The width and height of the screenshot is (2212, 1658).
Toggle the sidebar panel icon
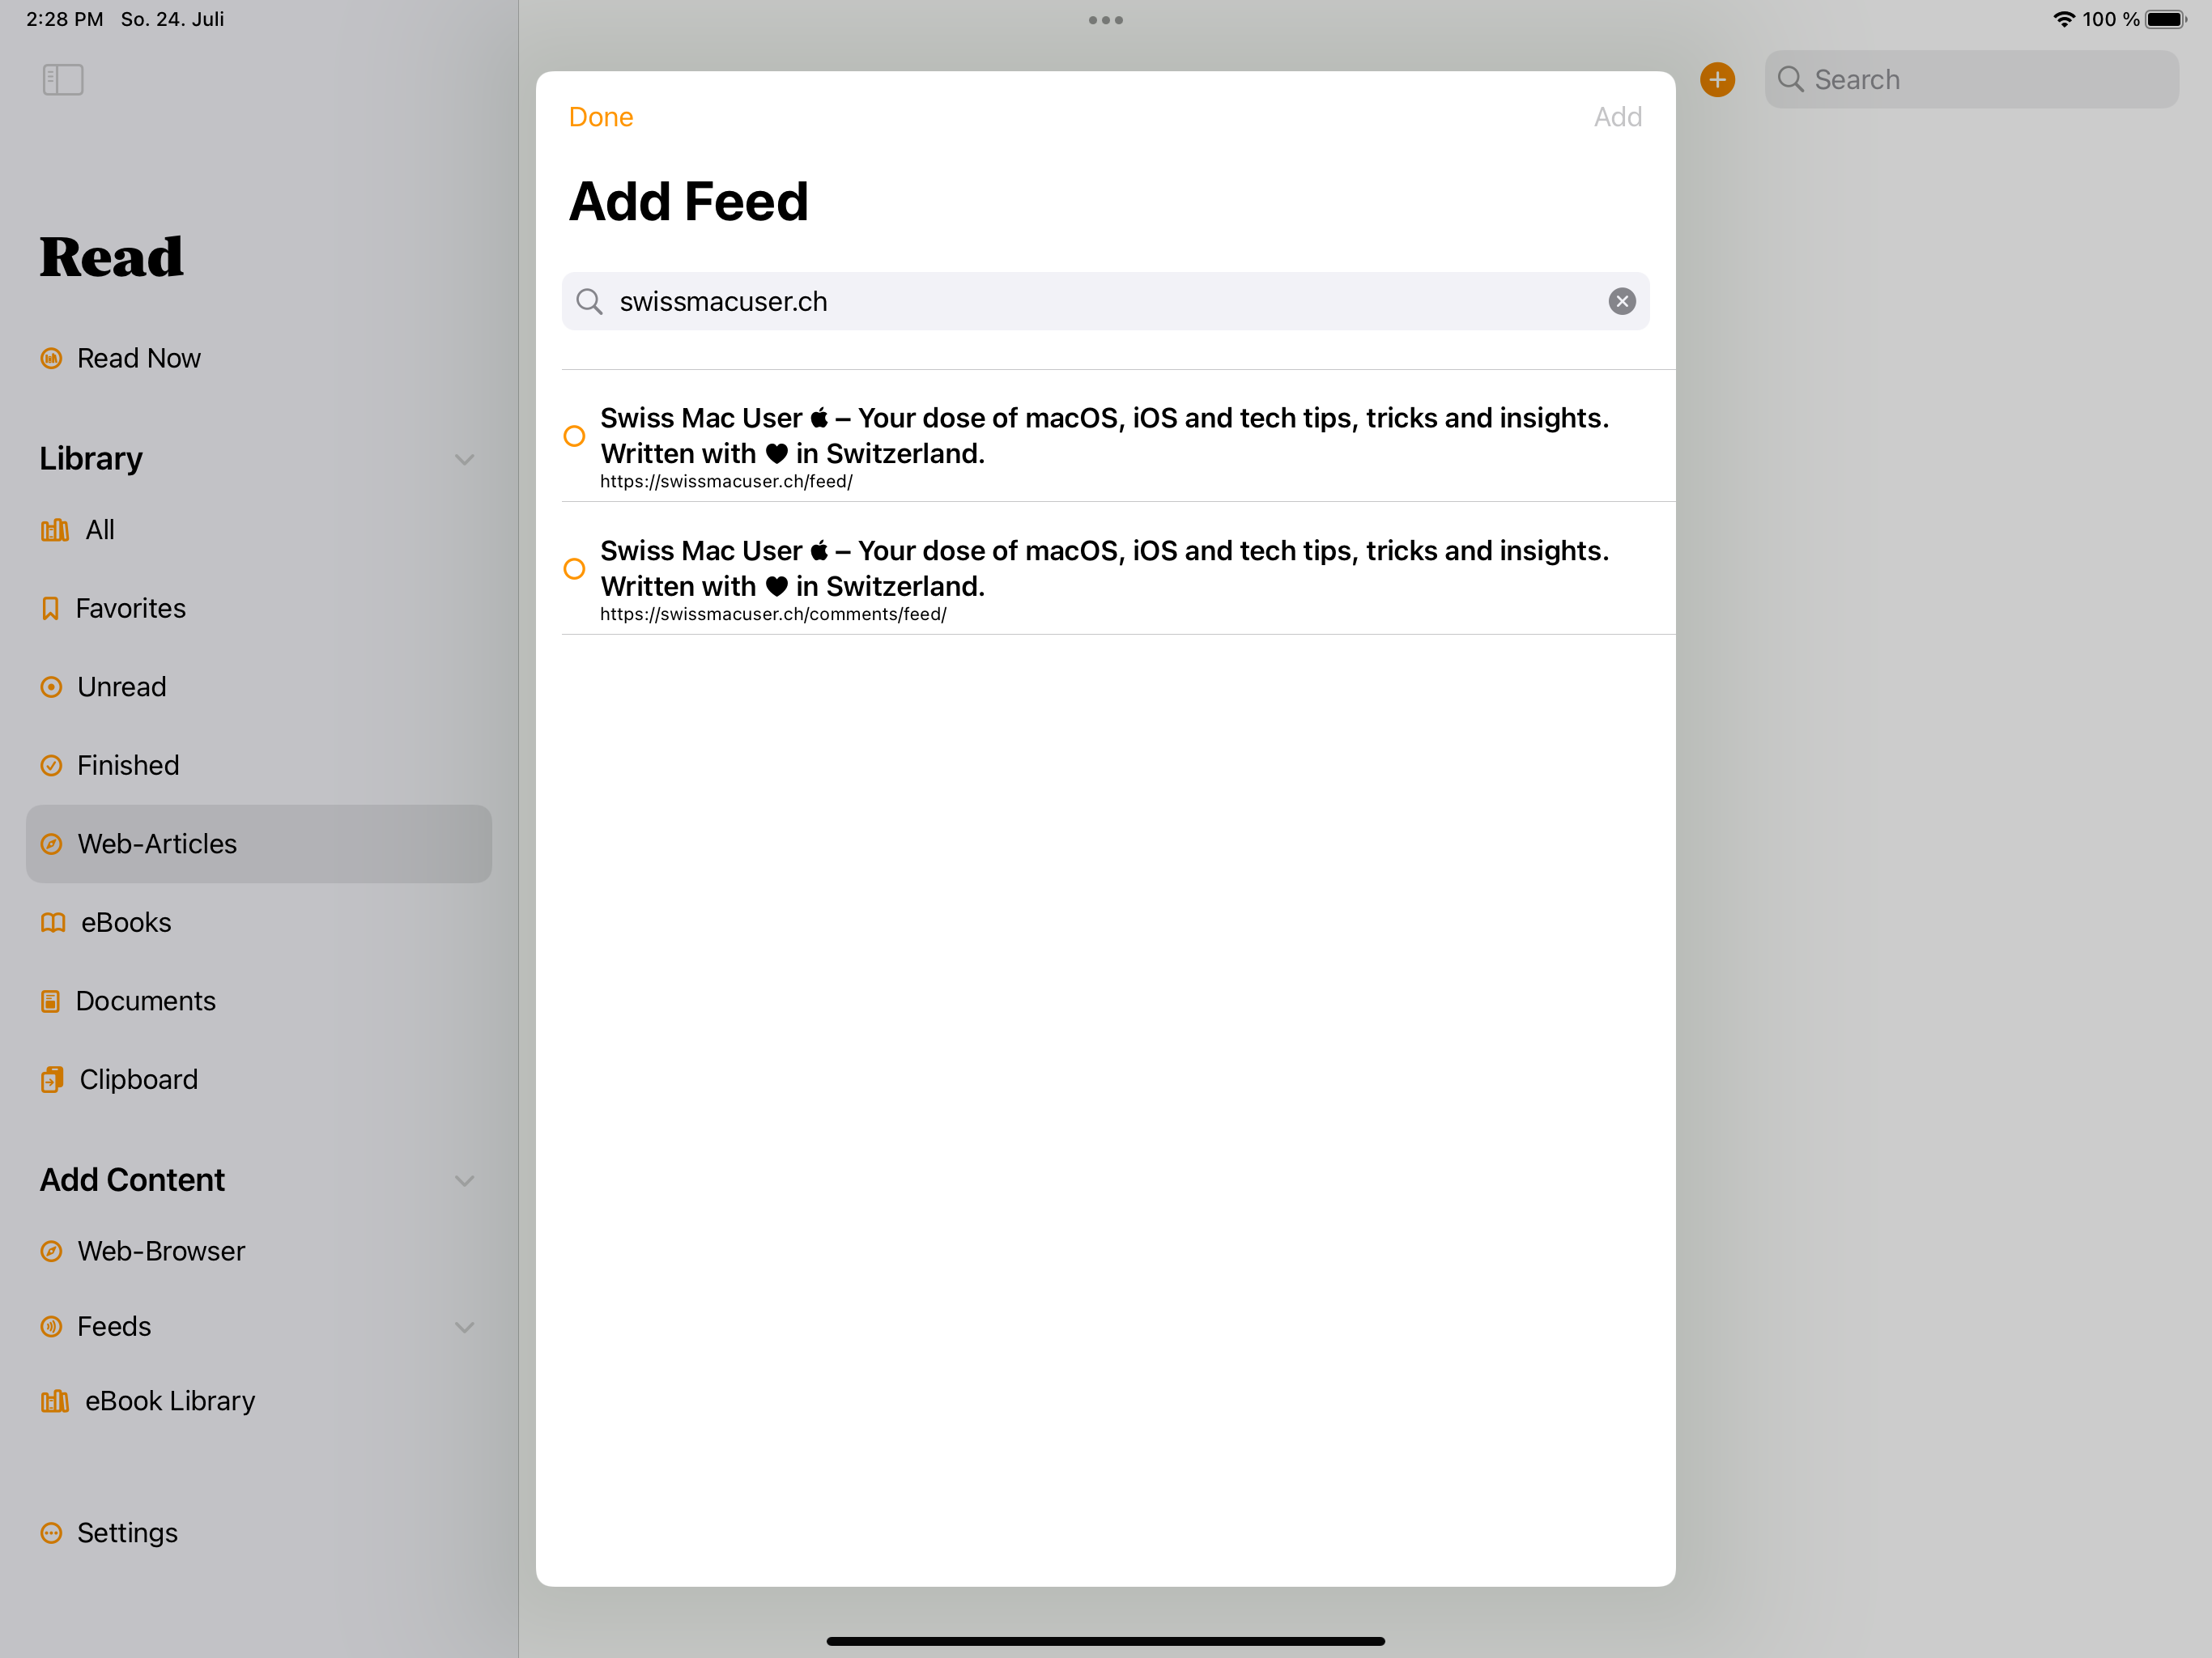click(63, 80)
